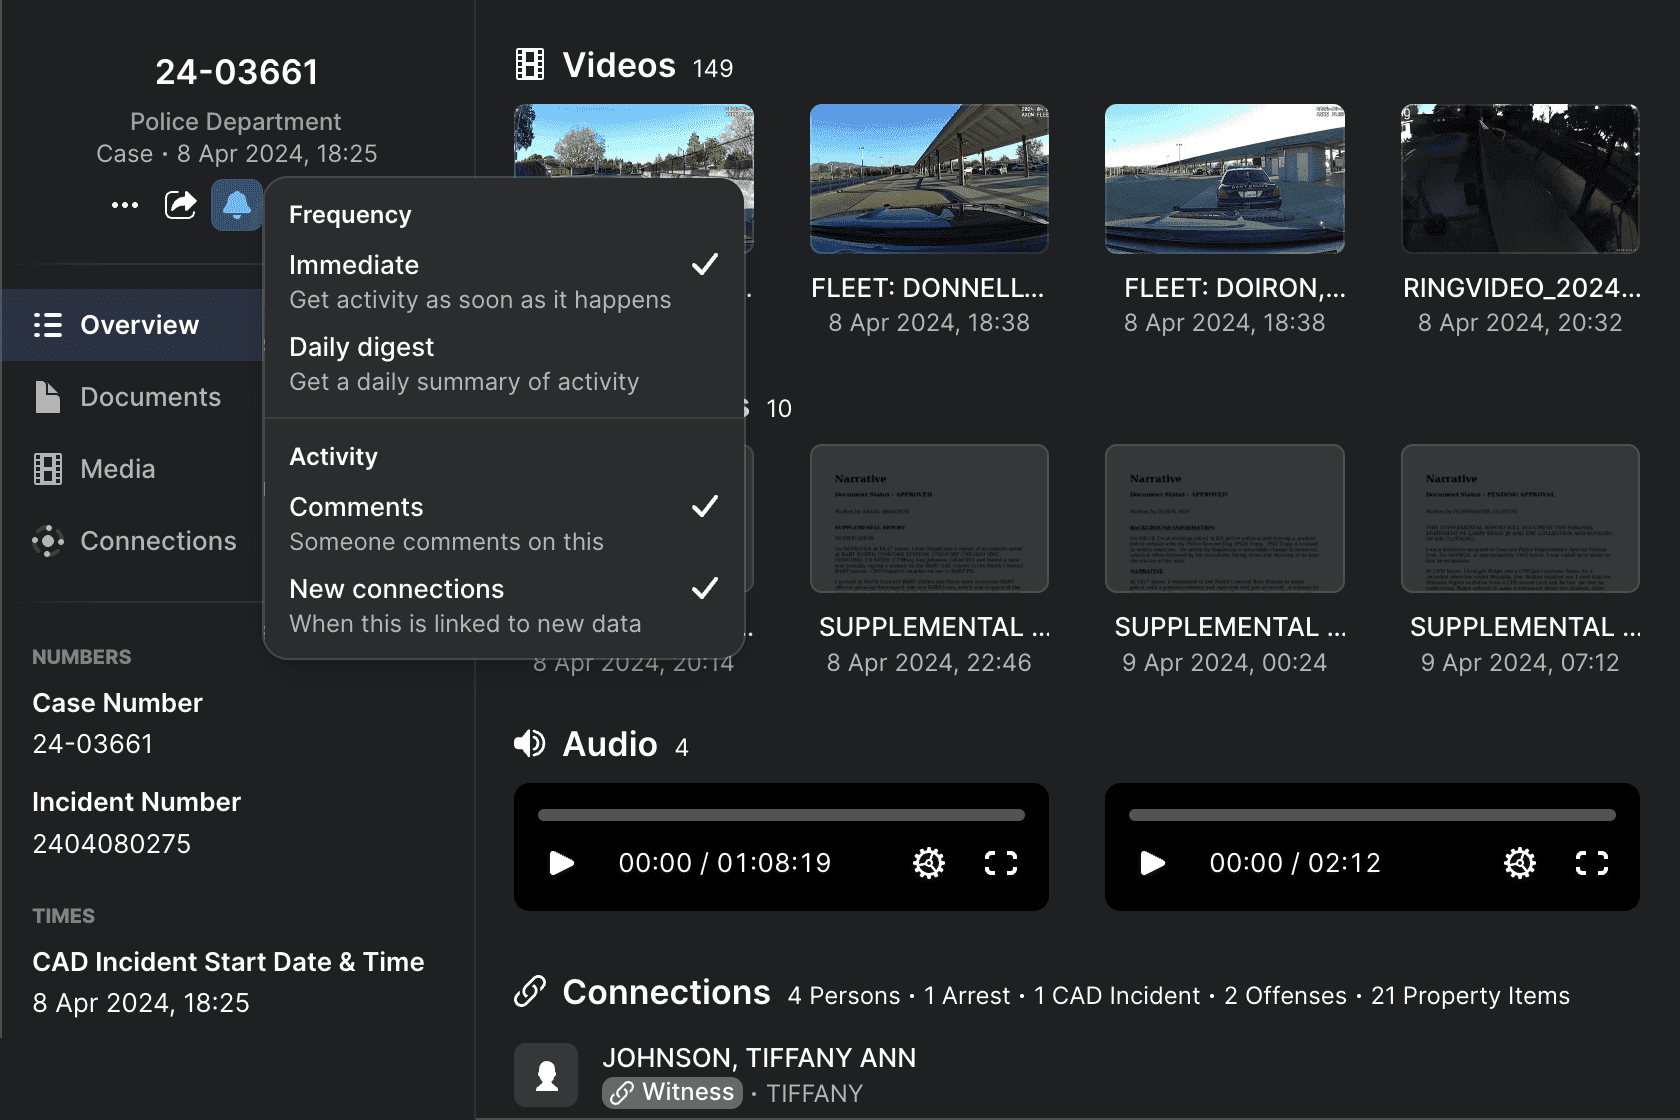Open JOHNSON, TIFFANY ANN person link
Screen dimensions: 1680x1120
(x=759, y=1057)
